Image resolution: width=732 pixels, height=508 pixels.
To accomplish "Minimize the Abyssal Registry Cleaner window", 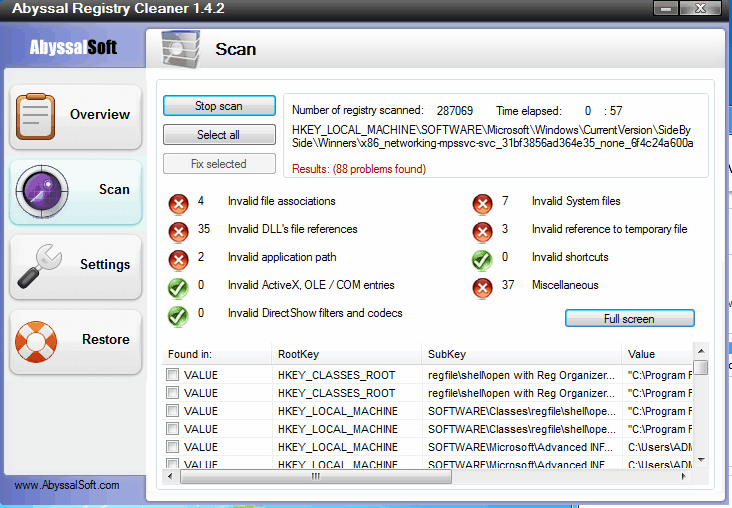I will [666, 8].
